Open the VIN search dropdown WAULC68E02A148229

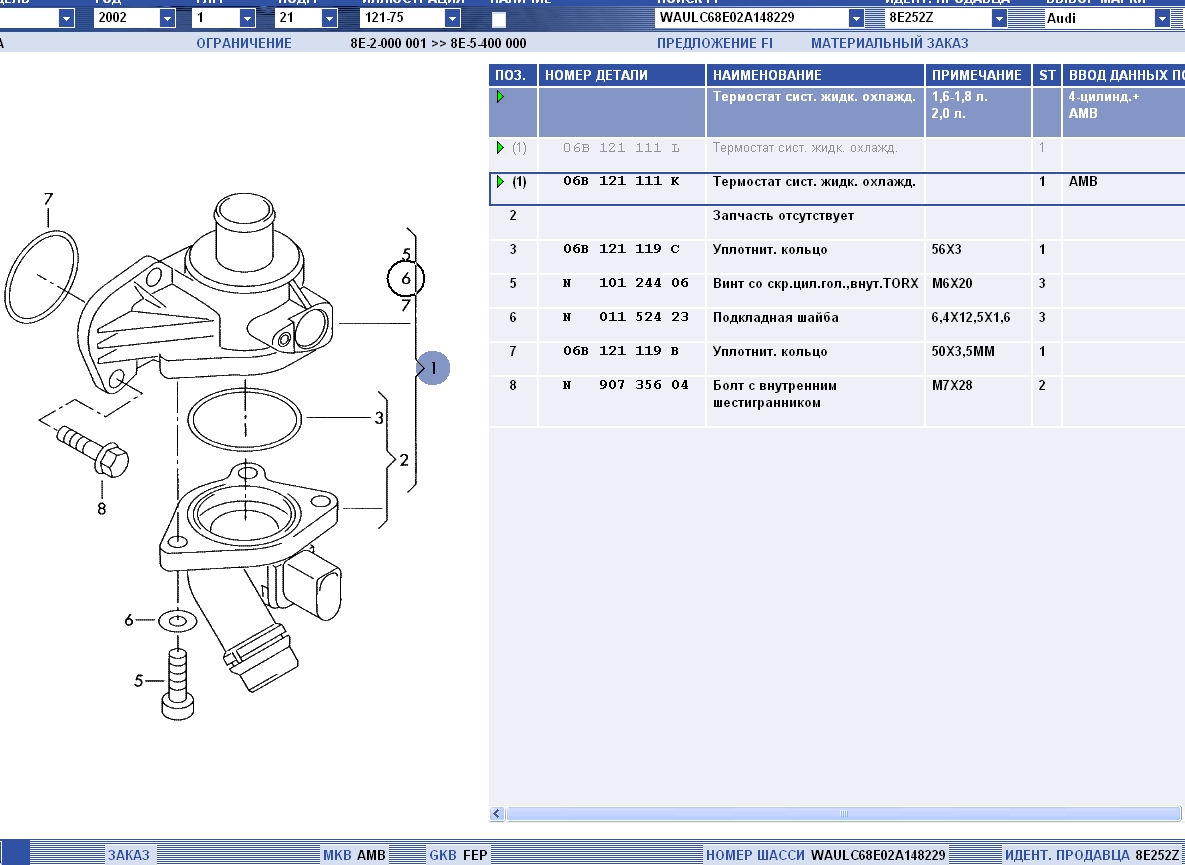[856, 18]
